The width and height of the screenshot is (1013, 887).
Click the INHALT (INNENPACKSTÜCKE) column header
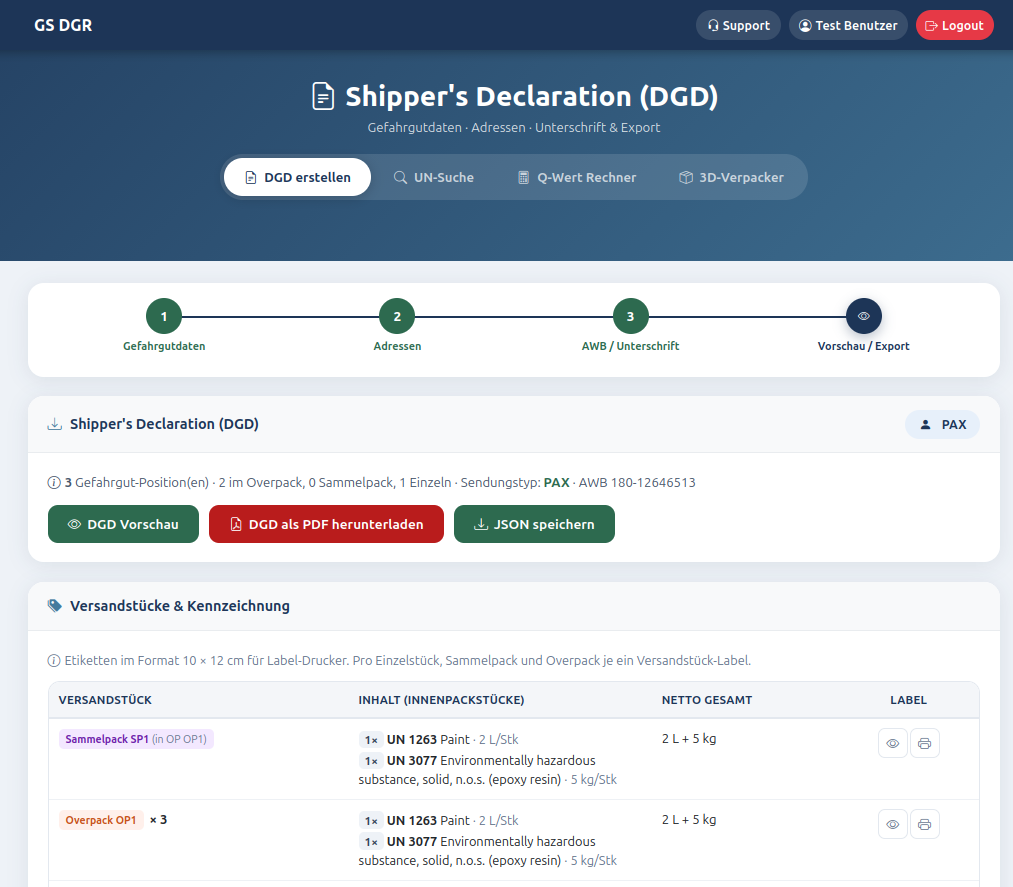click(x=441, y=700)
